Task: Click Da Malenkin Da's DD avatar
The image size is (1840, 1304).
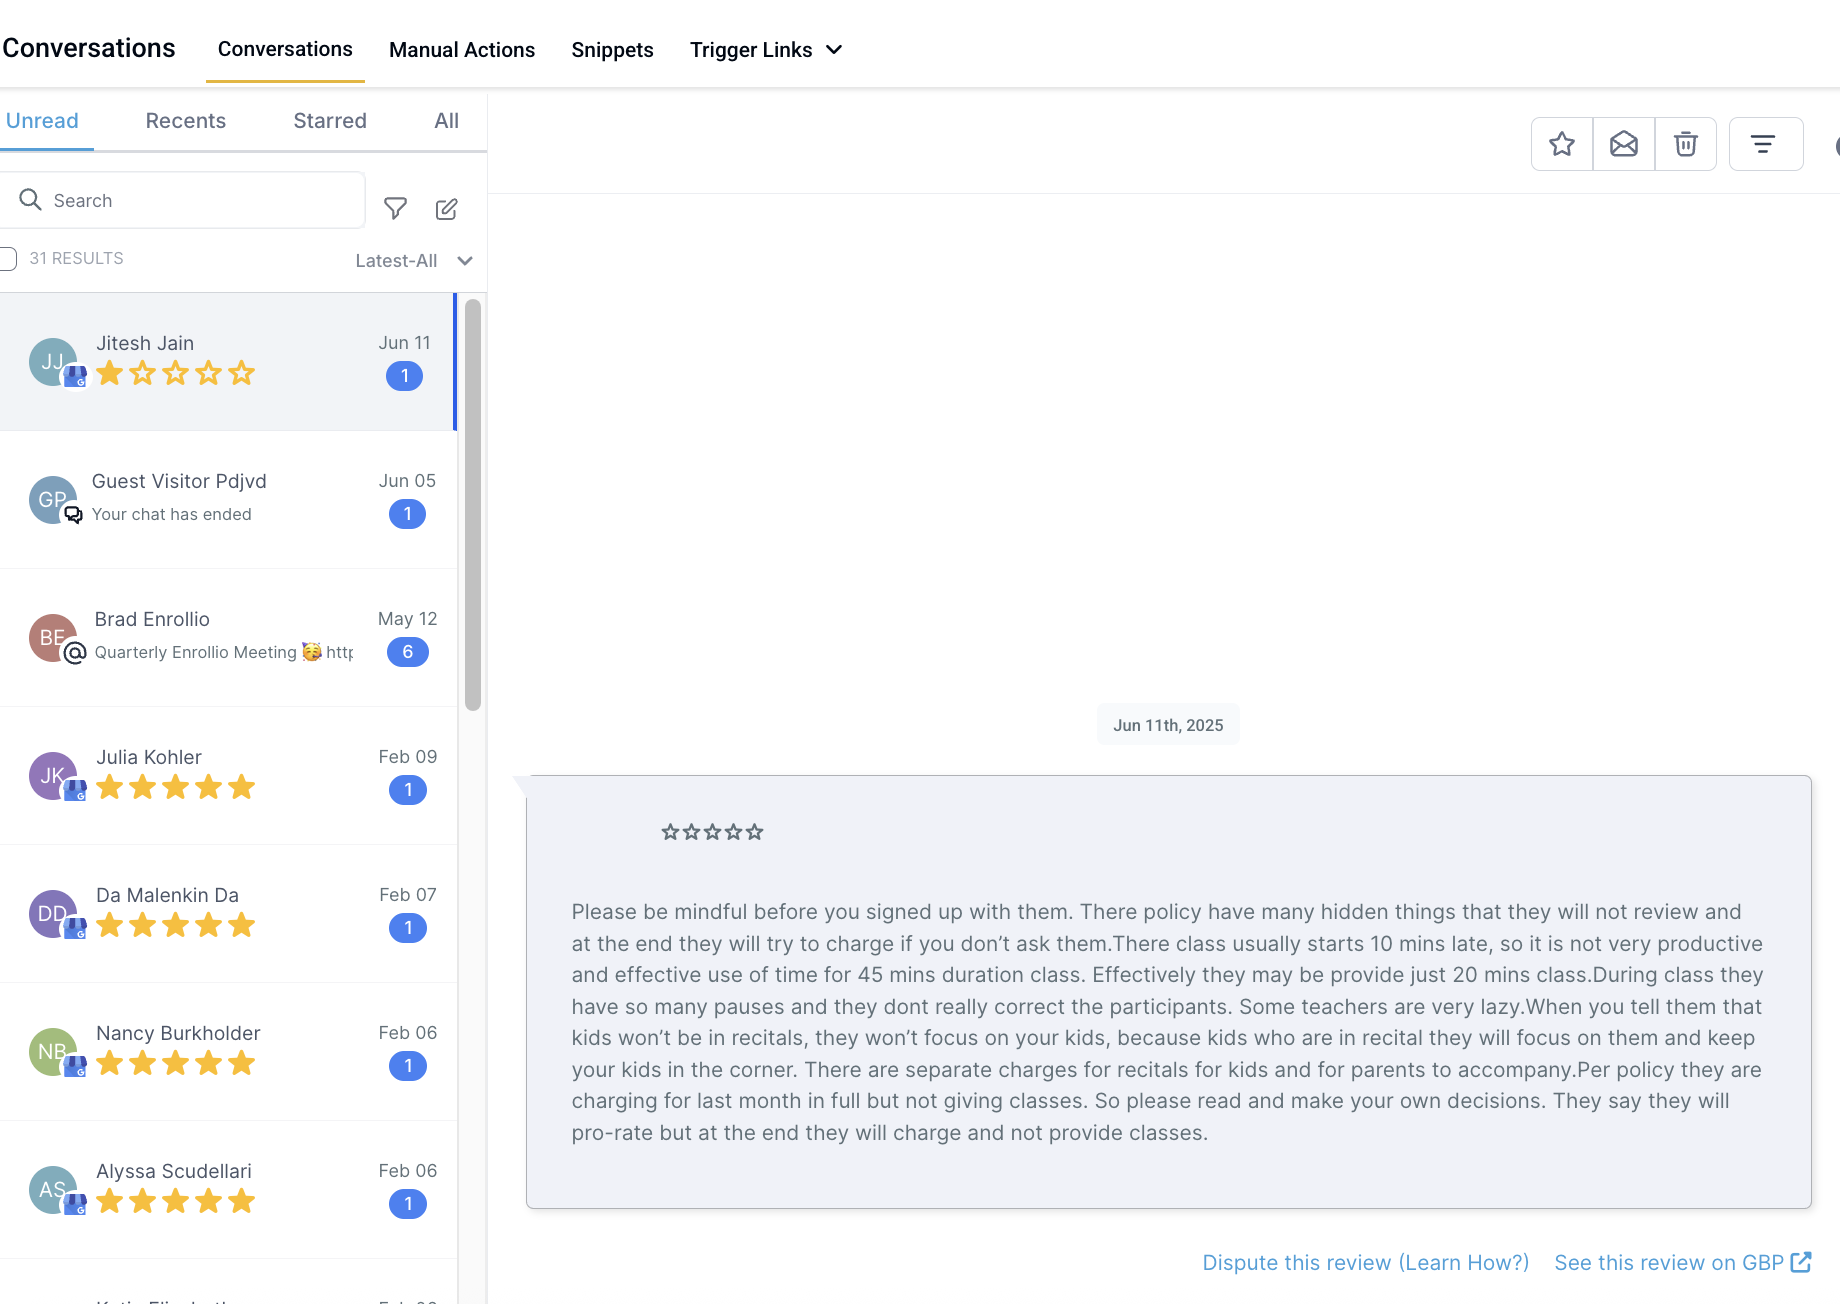Action: (x=53, y=914)
